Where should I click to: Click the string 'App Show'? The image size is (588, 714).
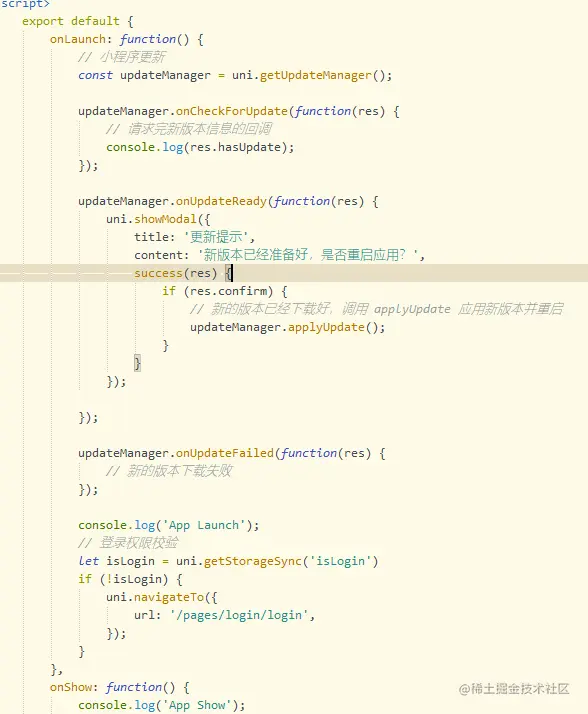(x=197, y=705)
